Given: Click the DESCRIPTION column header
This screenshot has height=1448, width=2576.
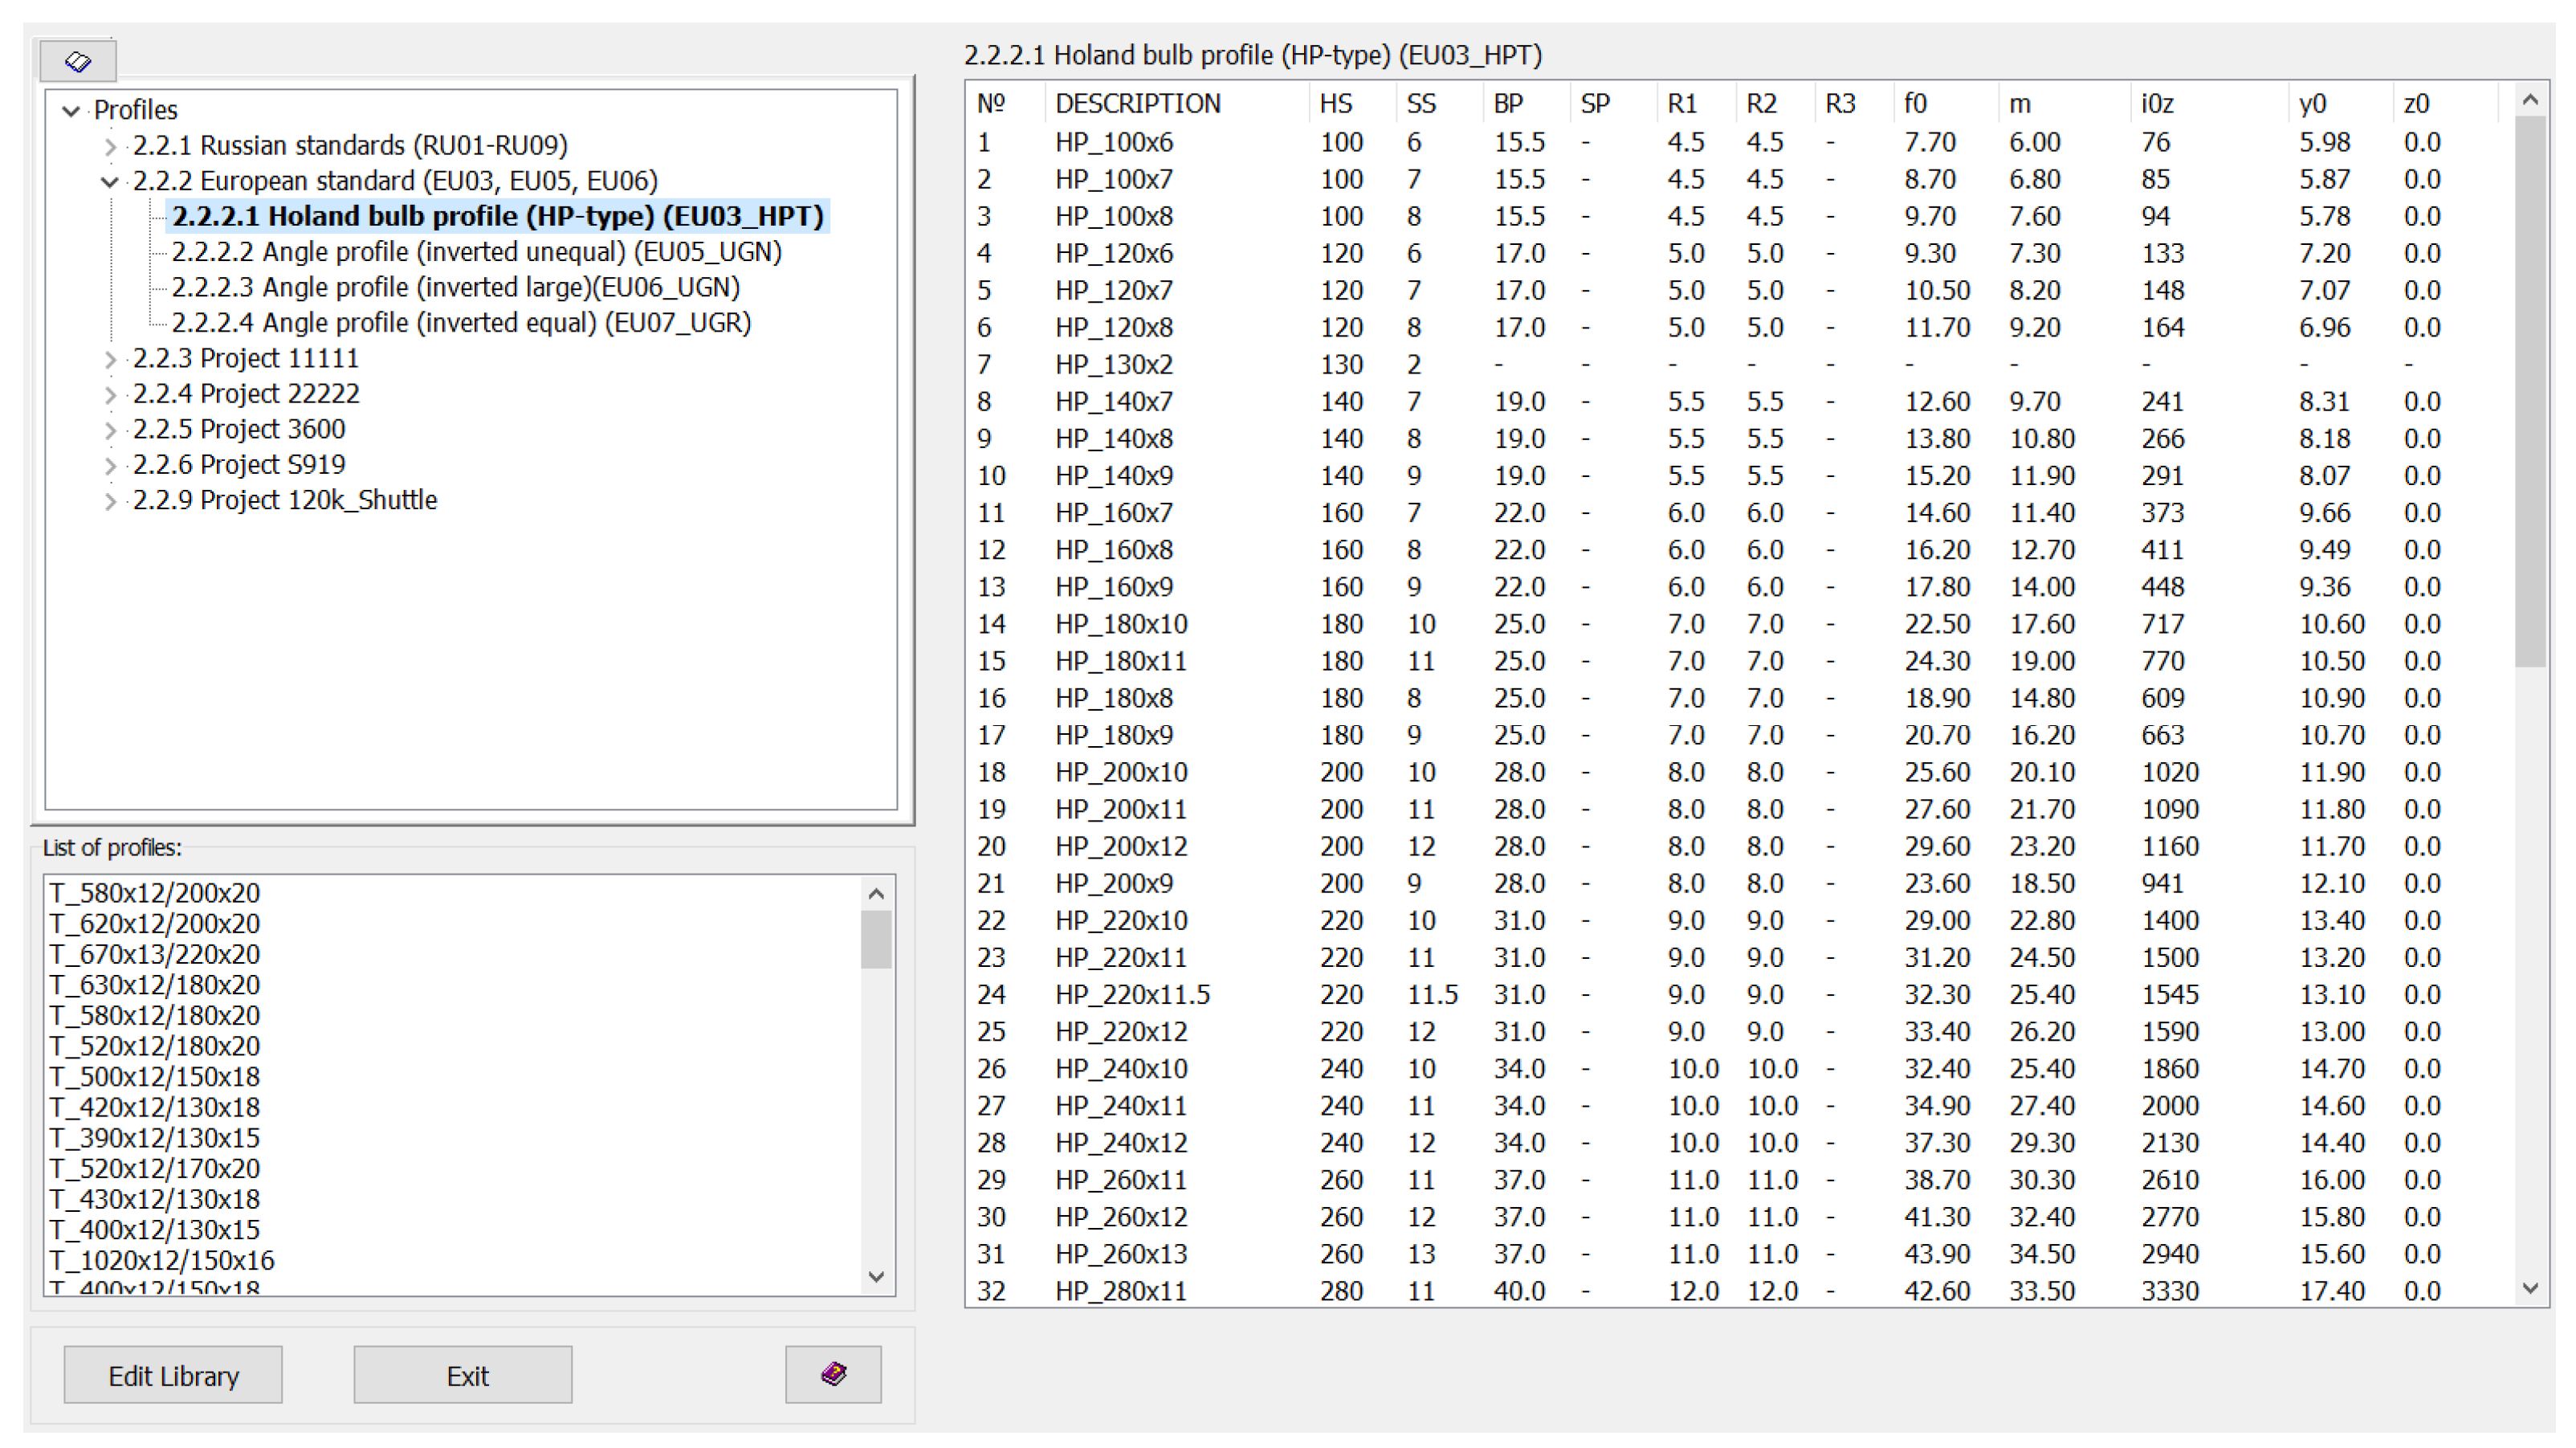Looking at the screenshot, I should click(x=1137, y=104).
